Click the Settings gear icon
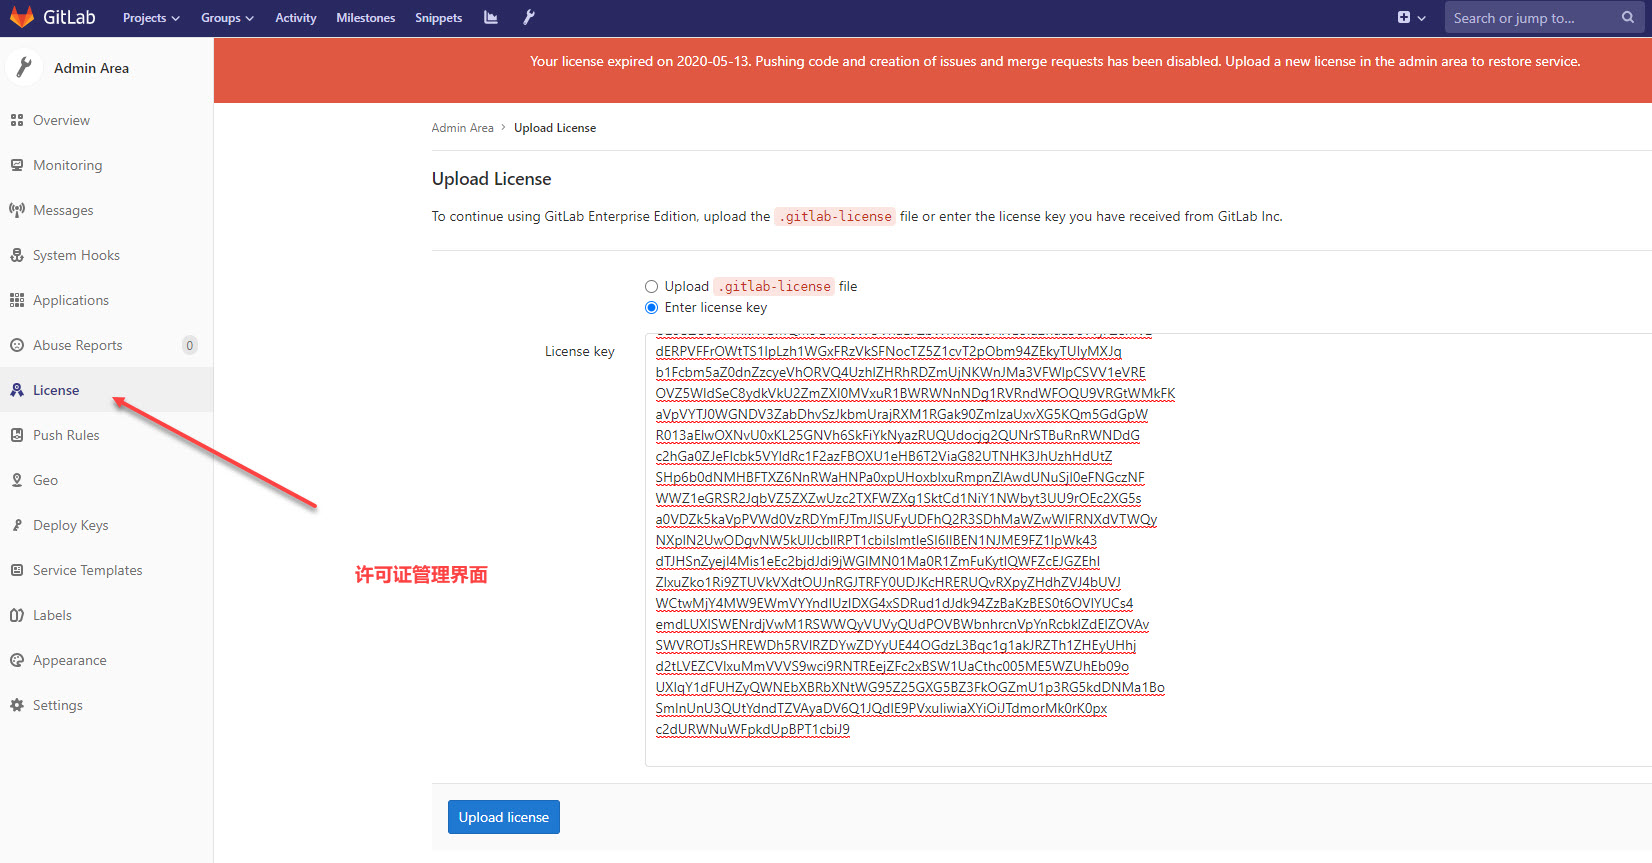The height and width of the screenshot is (863, 1652). (x=17, y=705)
